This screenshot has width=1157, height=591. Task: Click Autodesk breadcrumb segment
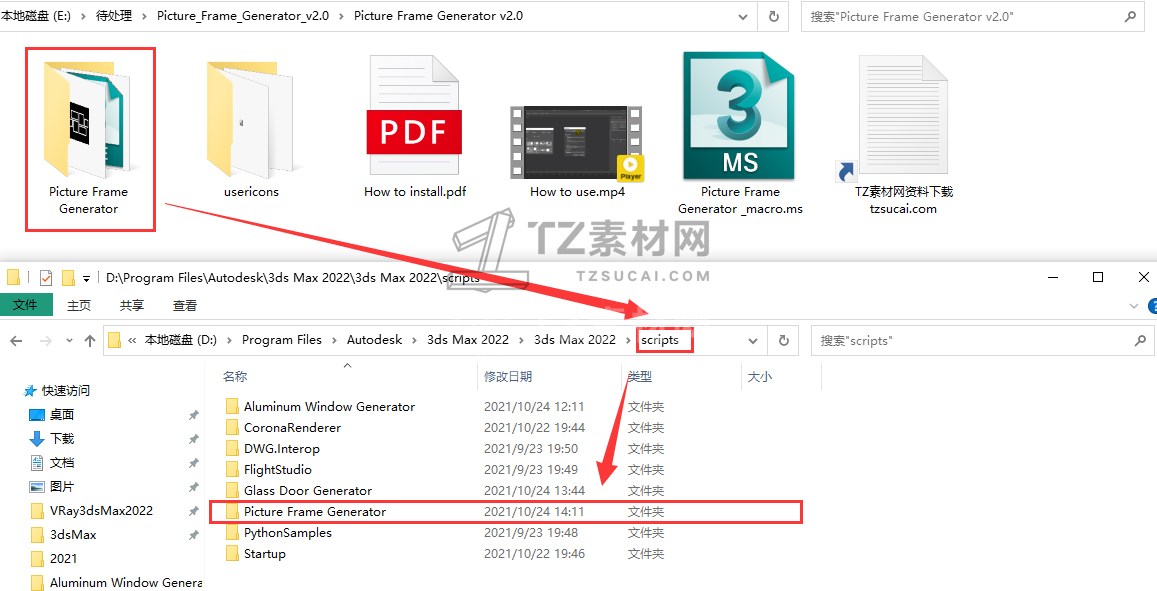[x=375, y=340]
